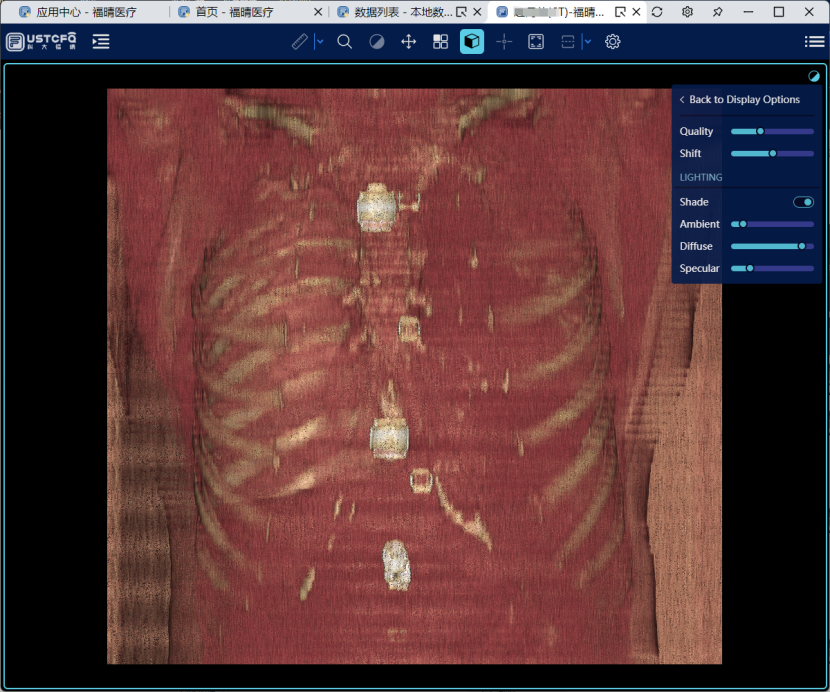Select the window level contrast tool
830x692 pixels.
pyautogui.click(x=377, y=42)
